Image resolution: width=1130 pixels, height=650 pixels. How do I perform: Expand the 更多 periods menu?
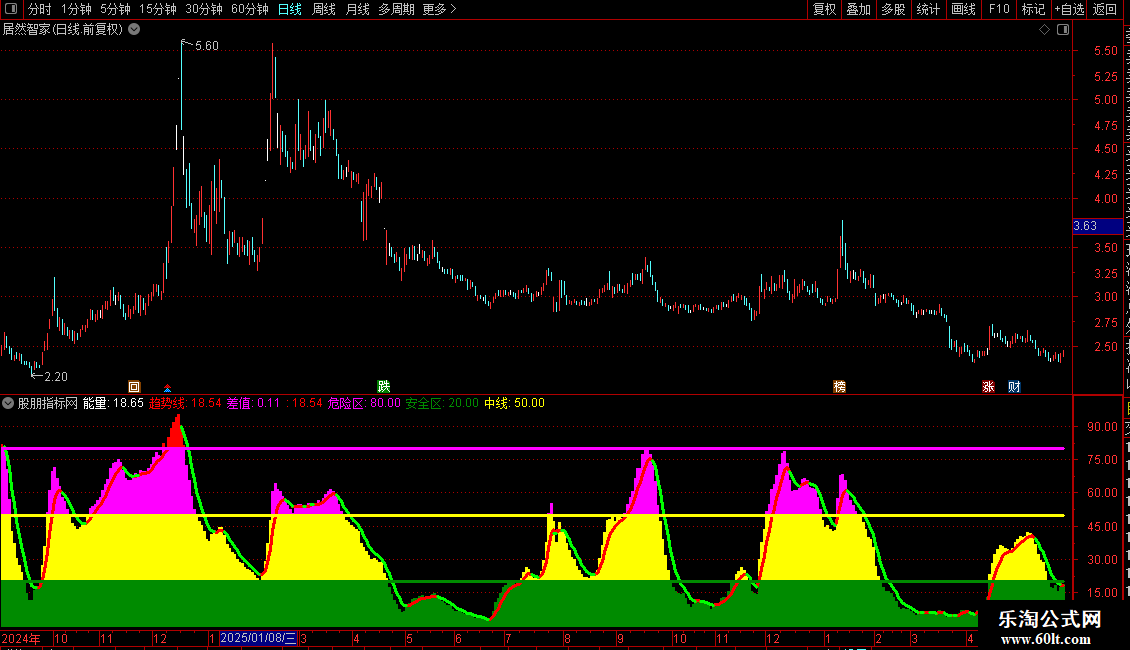[x=439, y=9]
